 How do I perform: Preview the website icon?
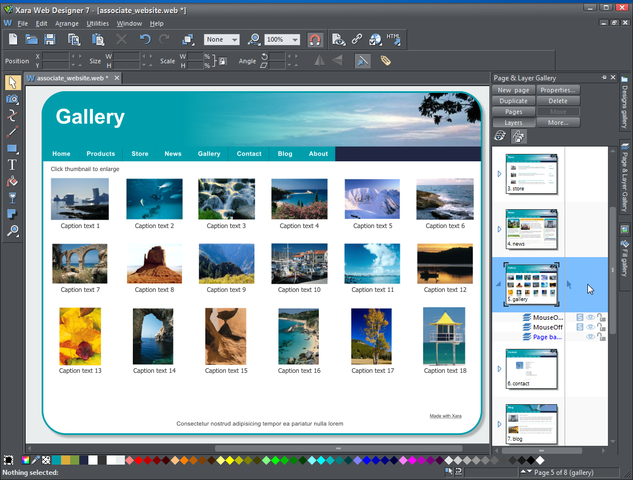coord(338,39)
